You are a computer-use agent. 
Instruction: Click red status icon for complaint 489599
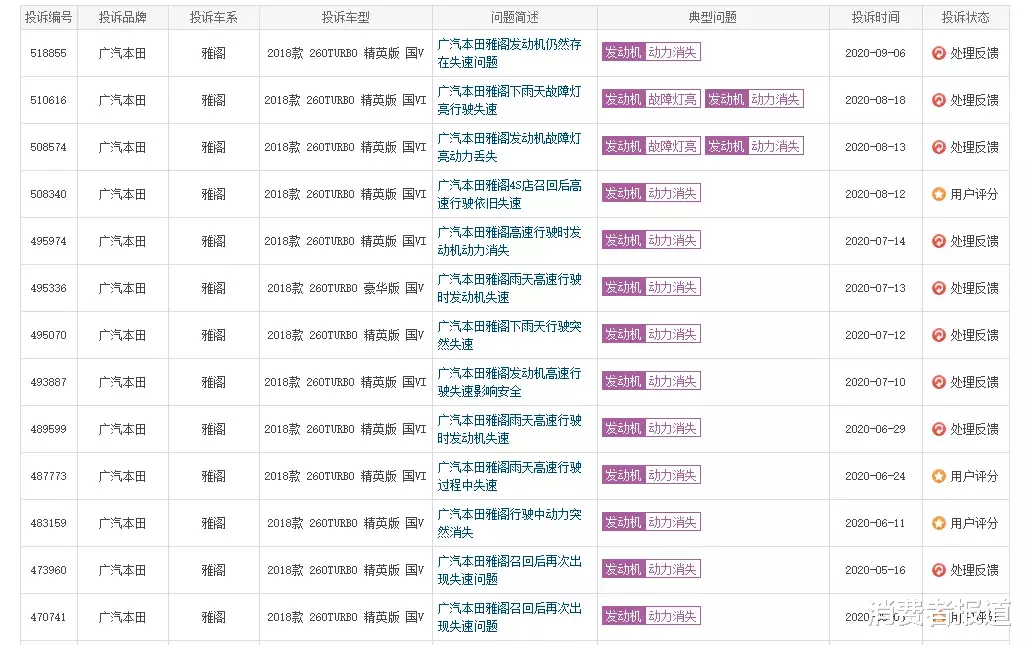point(938,429)
